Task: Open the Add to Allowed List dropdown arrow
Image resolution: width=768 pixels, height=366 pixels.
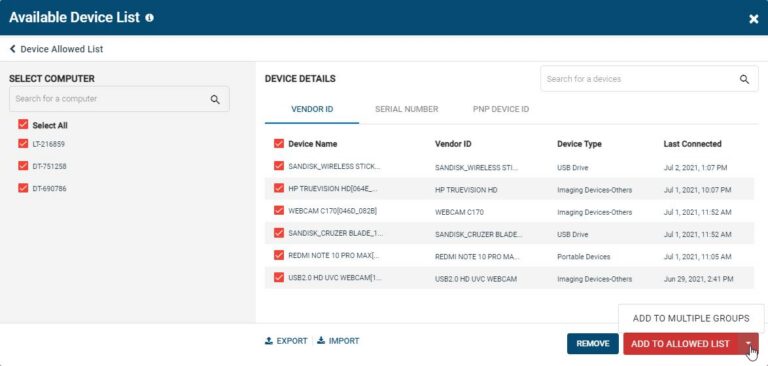Action: pyautogui.click(x=748, y=344)
